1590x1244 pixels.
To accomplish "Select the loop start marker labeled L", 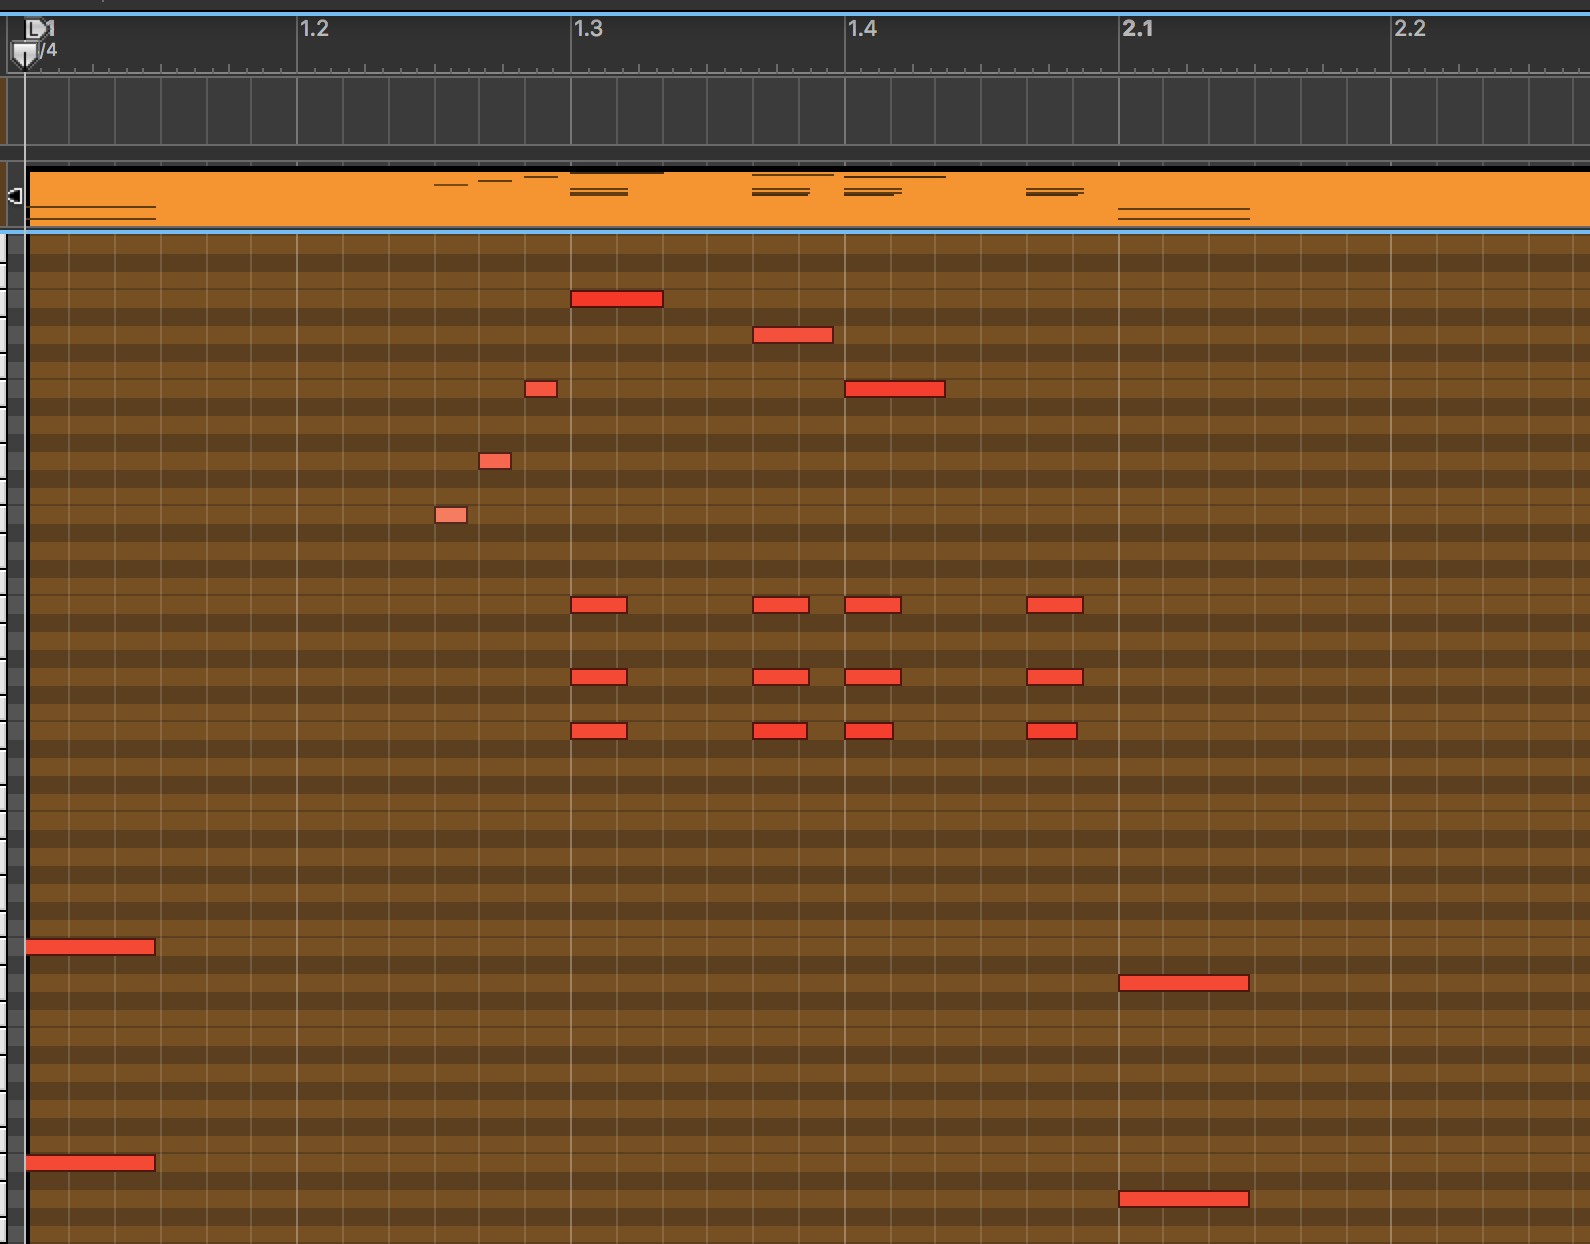I will pyautogui.click(x=34, y=29).
